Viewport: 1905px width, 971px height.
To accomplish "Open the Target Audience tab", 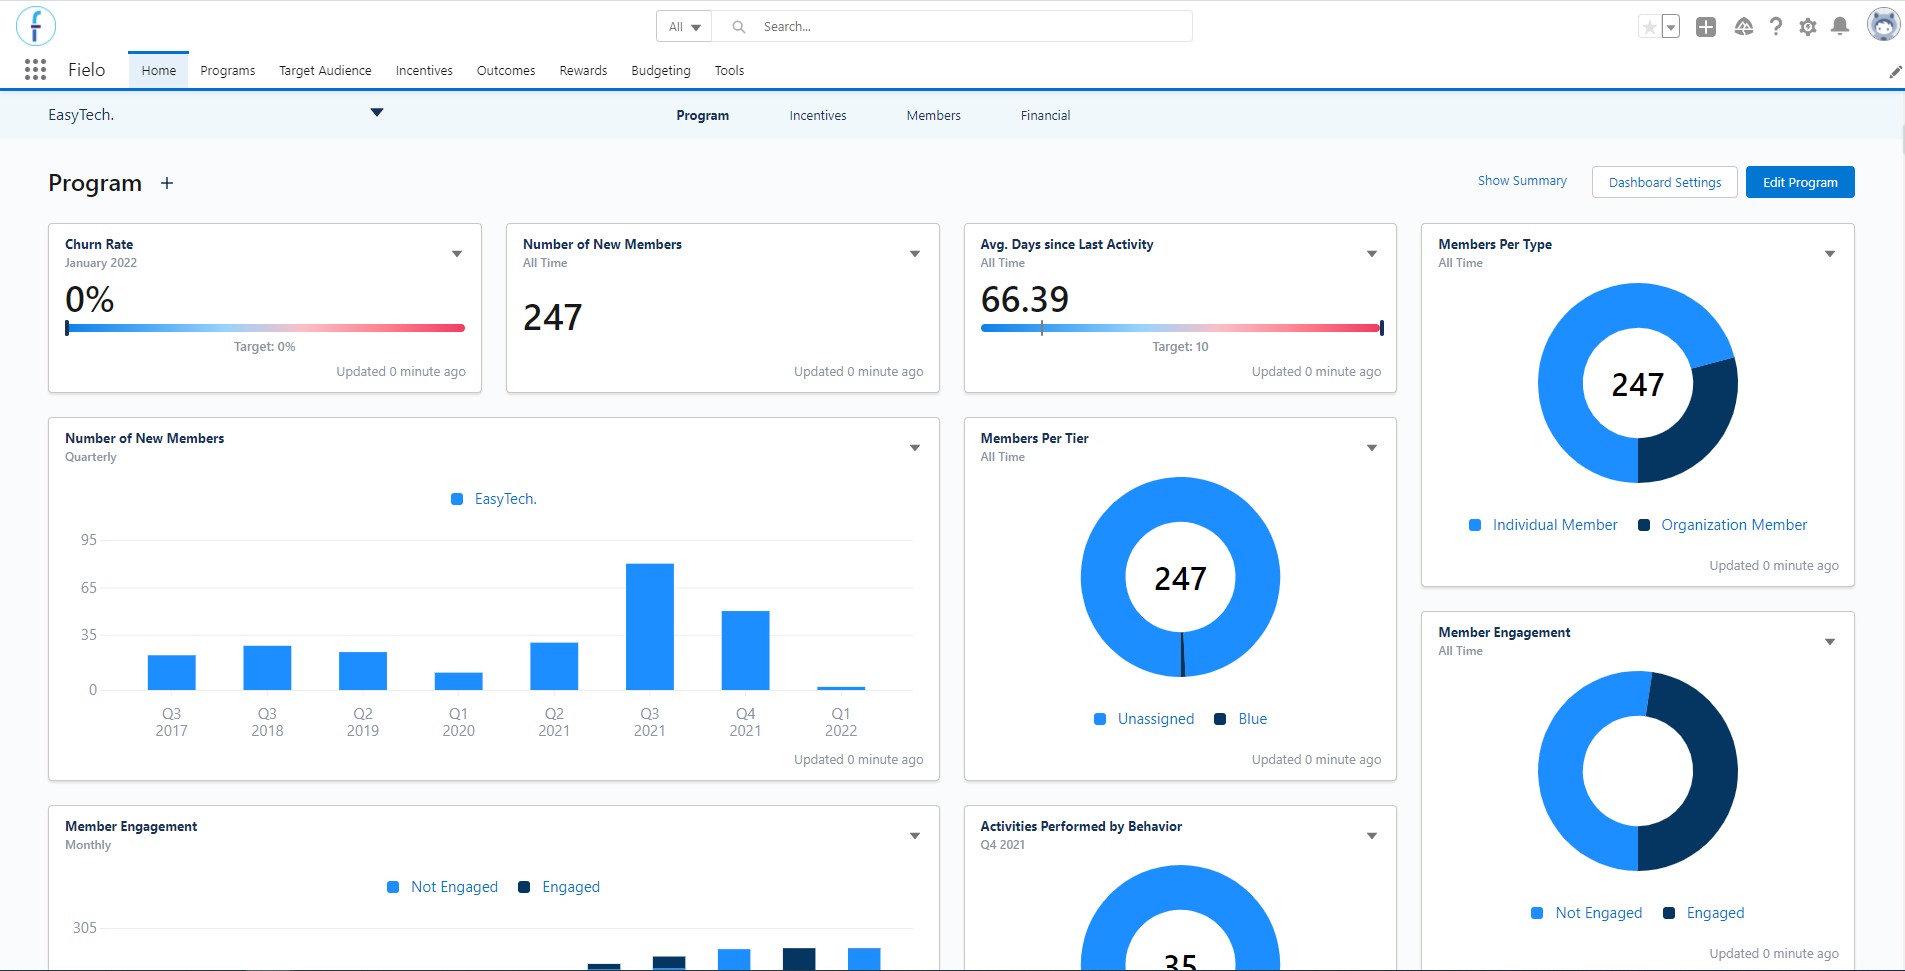I will pyautogui.click(x=325, y=70).
